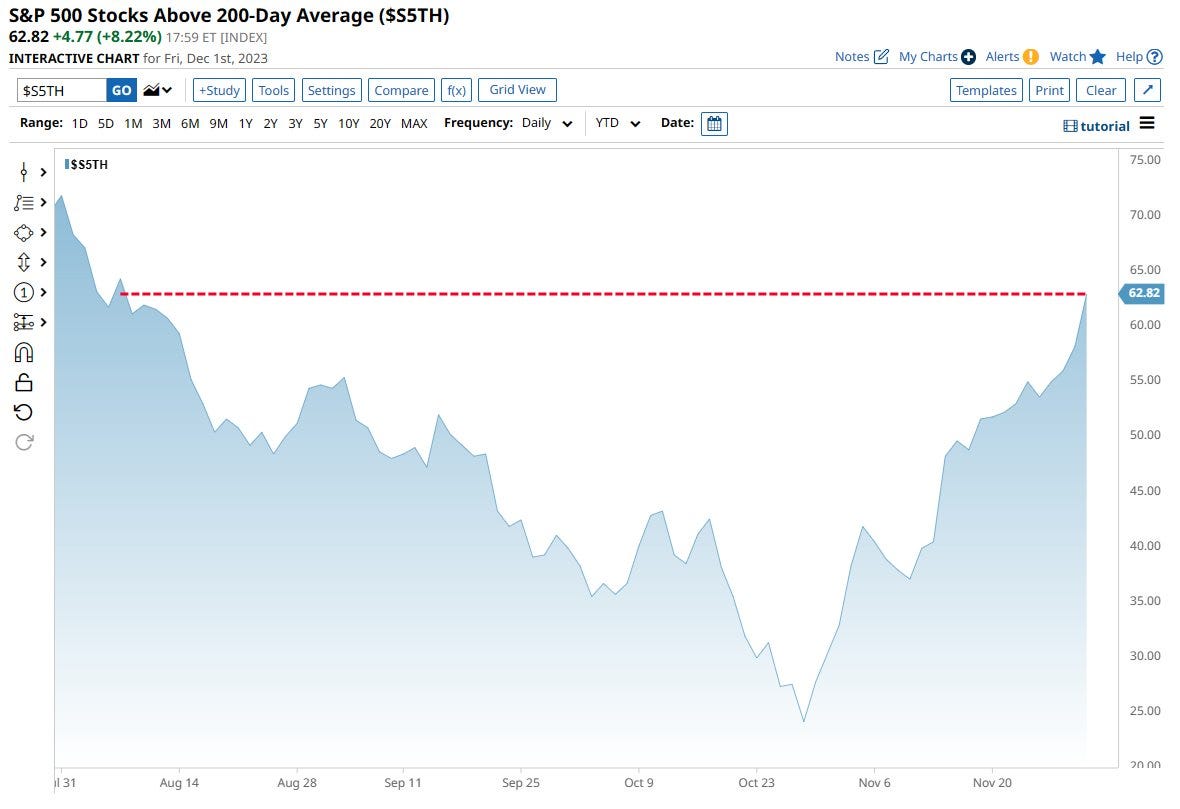The image size is (1180, 809).
Task: Click the +Study button
Action: [218, 90]
